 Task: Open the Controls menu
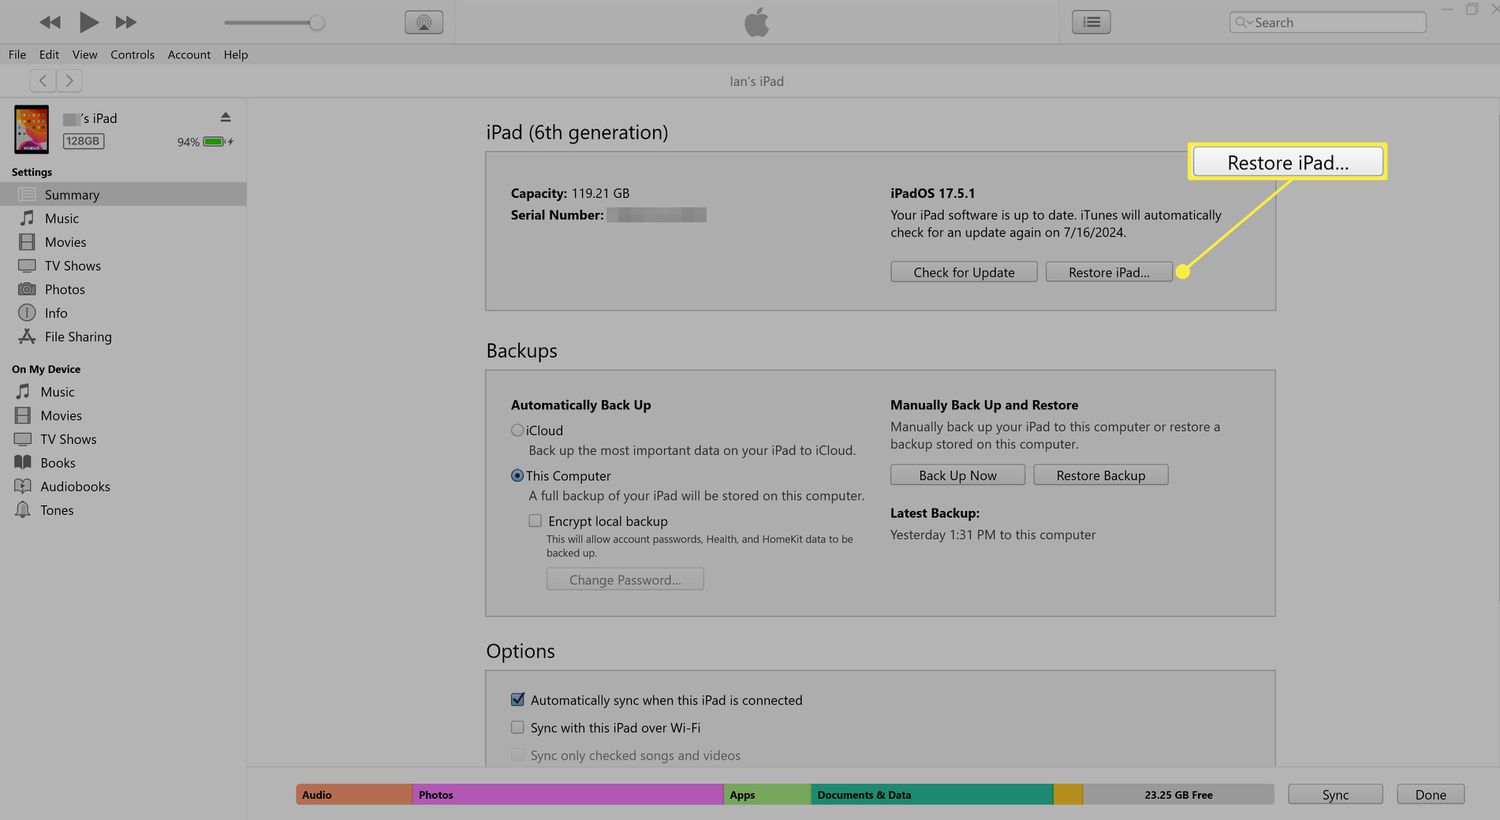(132, 55)
